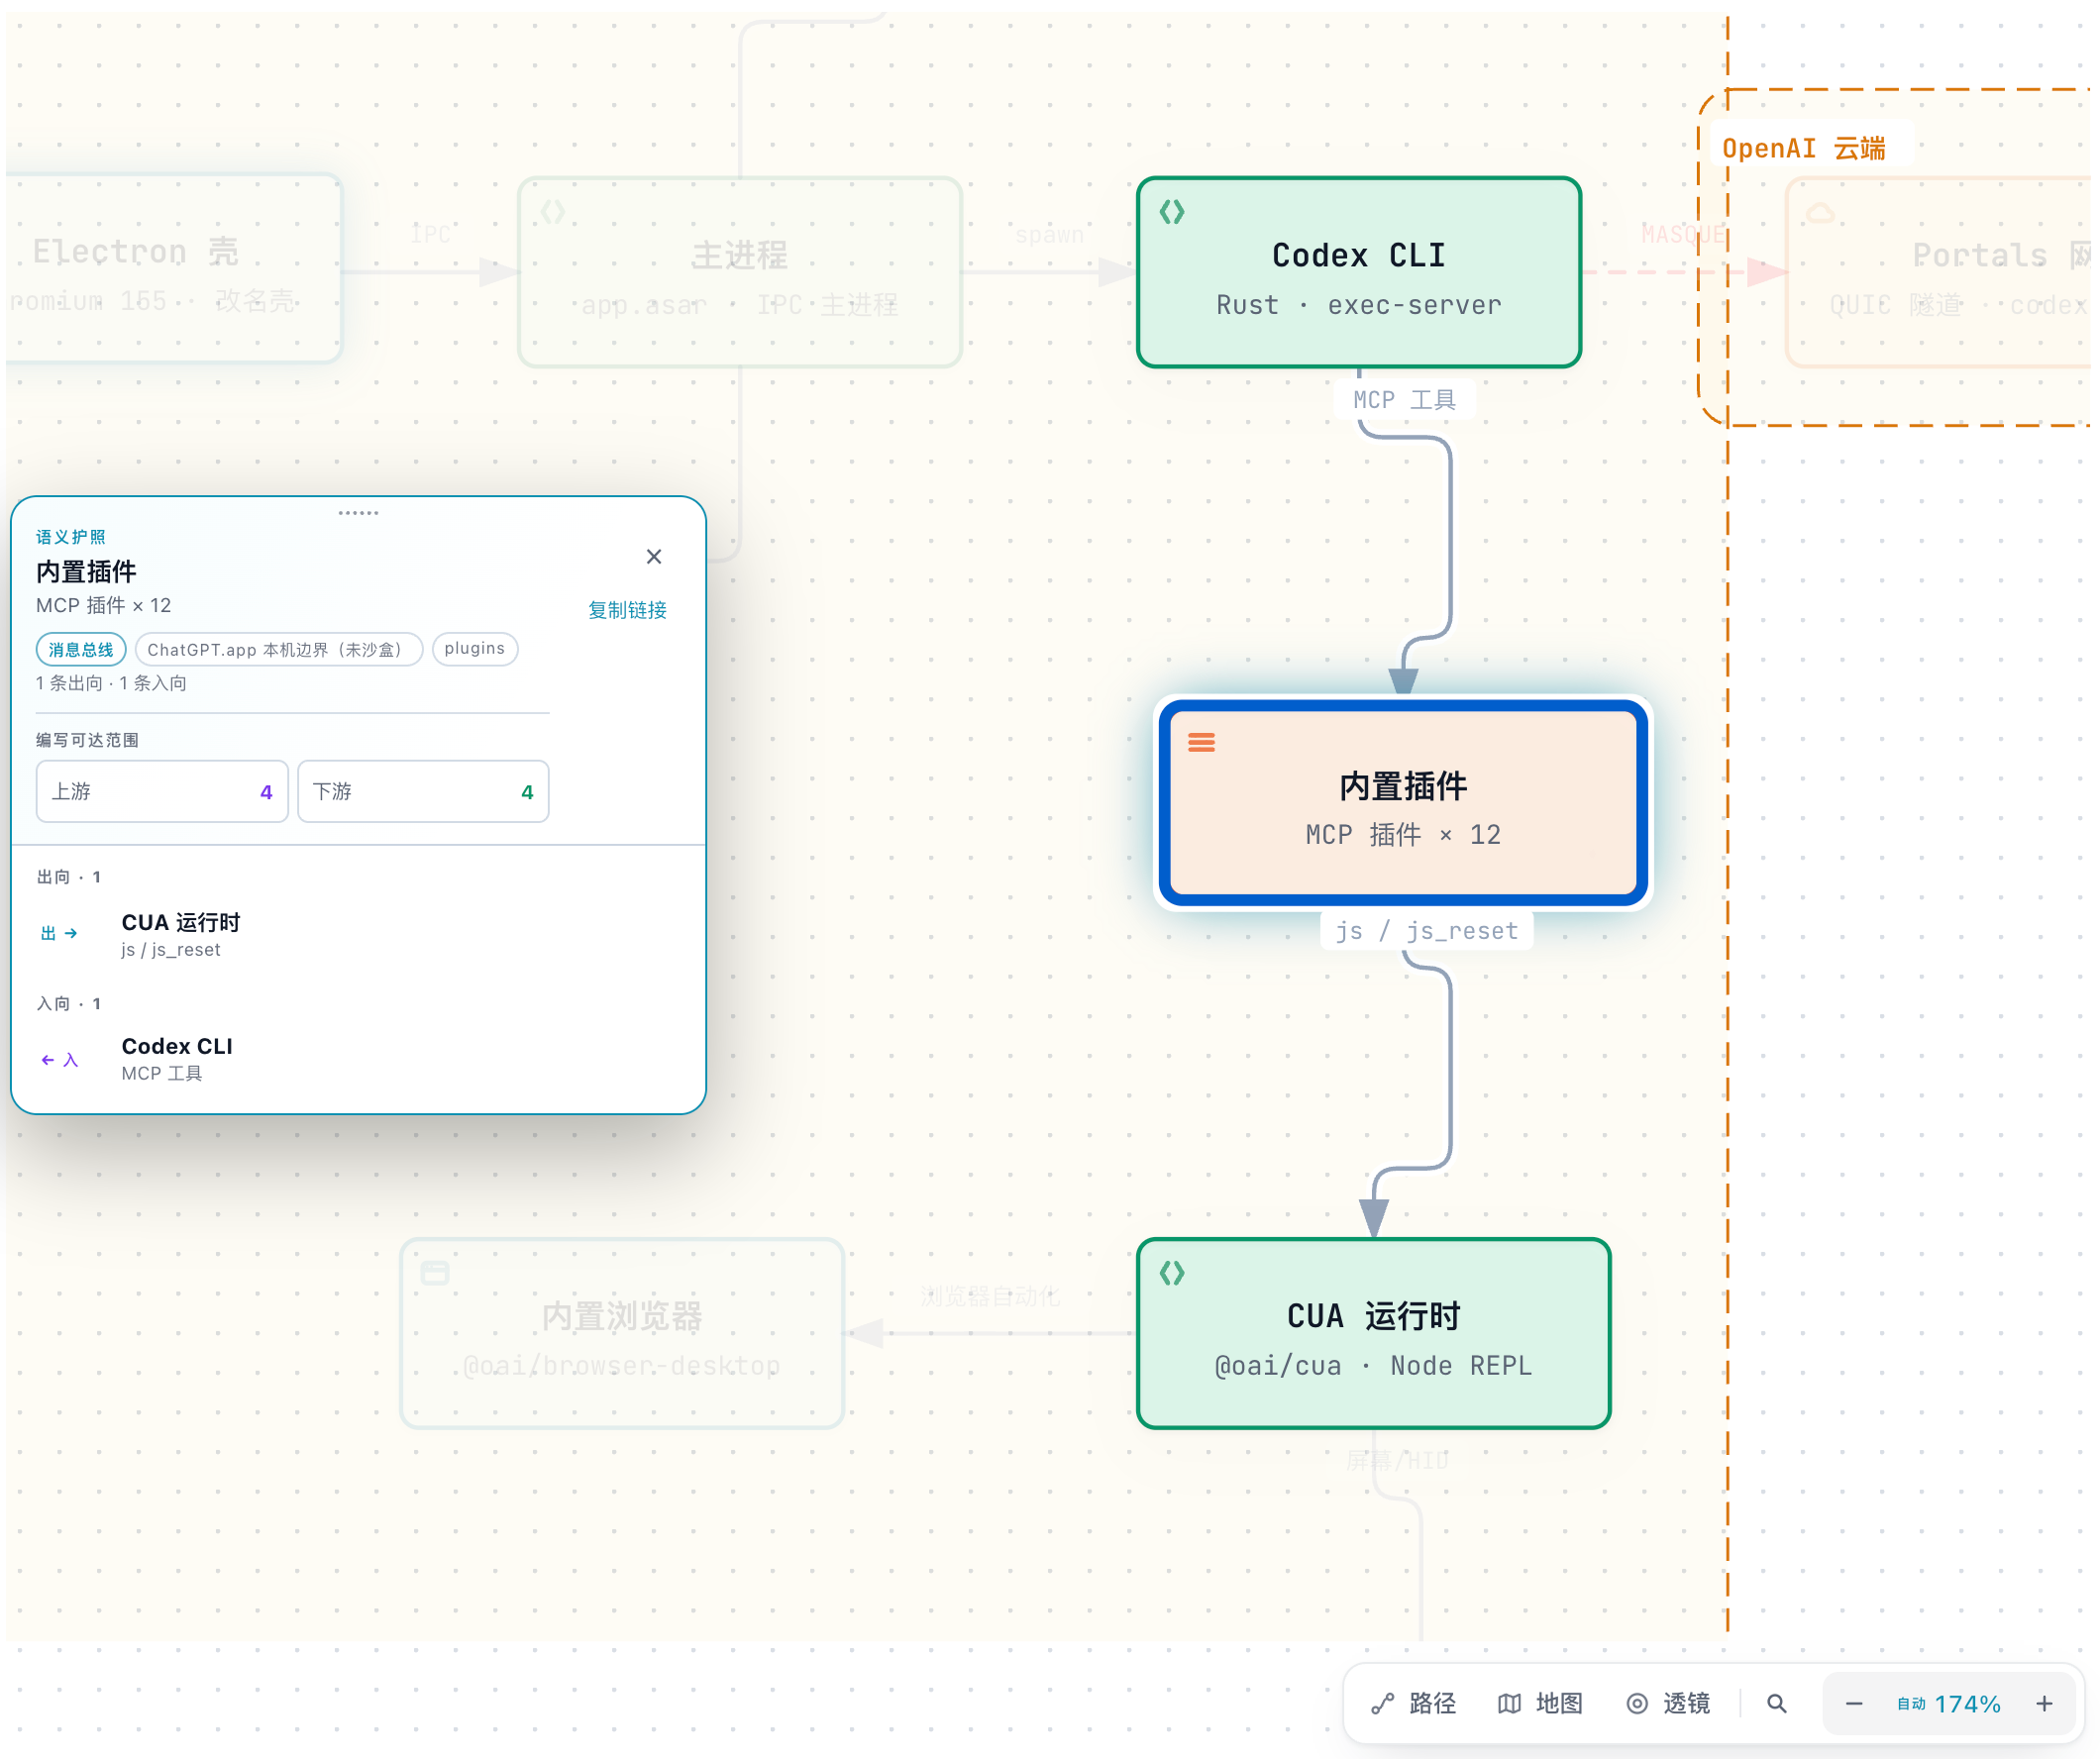Switch to 透镜 mode in toolbar
Image resolution: width=2100 pixels, height=1759 pixels.
tap(1668, 1703)
